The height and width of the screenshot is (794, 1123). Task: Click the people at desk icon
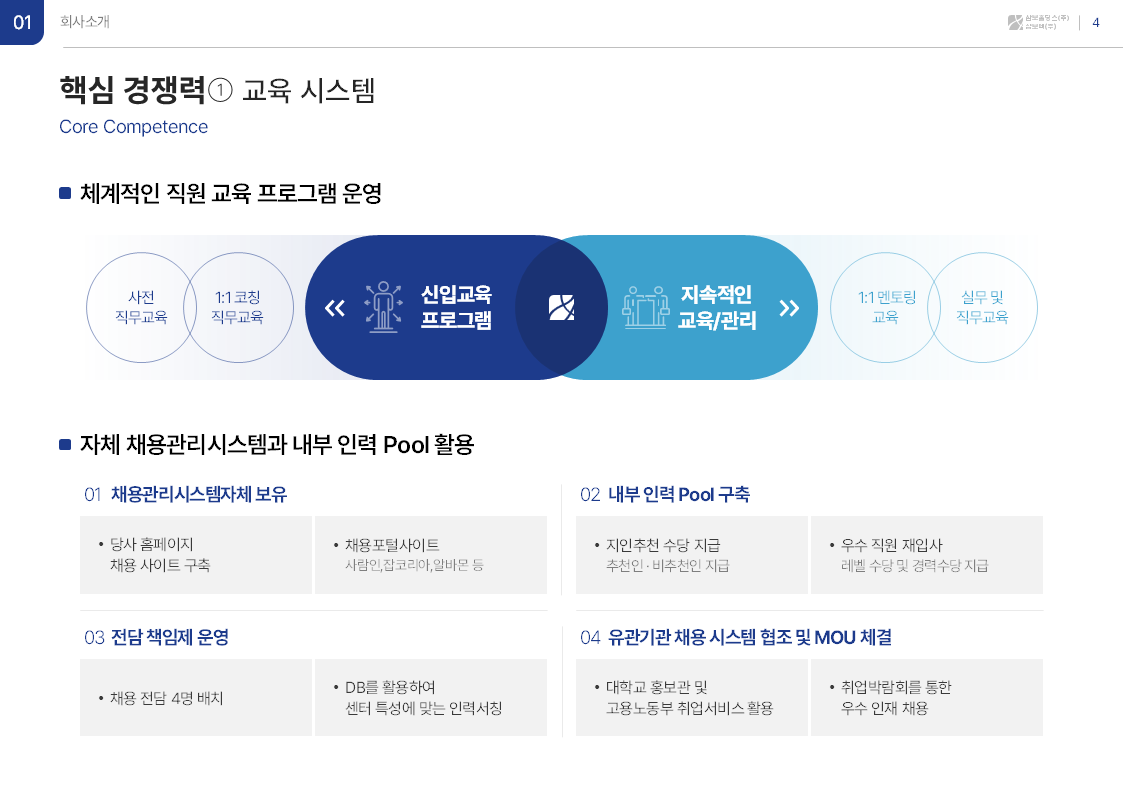(x=644, y=307)
